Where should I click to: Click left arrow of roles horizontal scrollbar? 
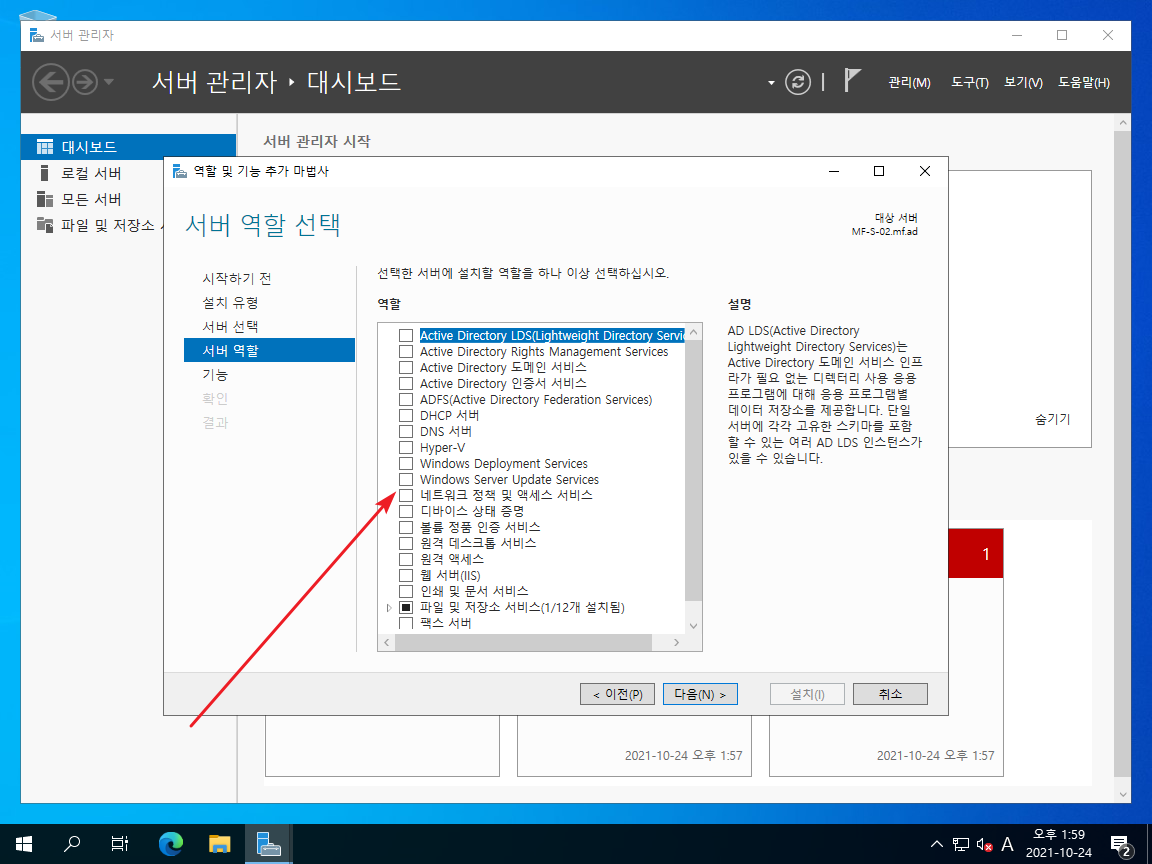tap(386, 642)
